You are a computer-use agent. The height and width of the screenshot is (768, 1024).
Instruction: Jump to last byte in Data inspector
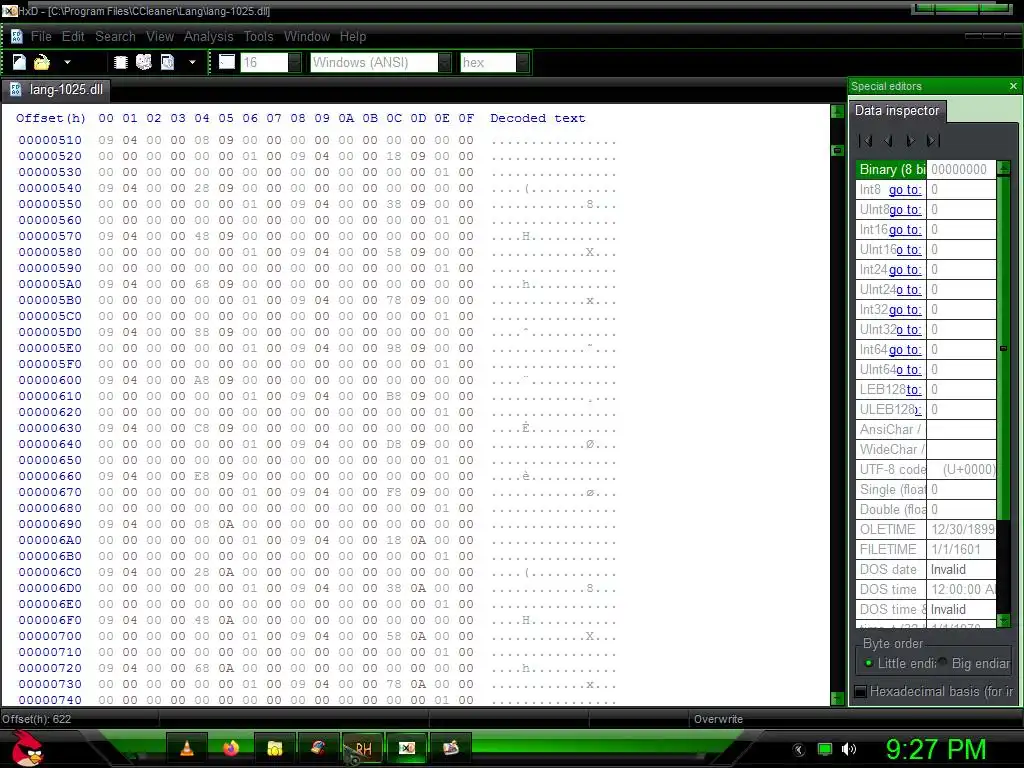point(933,140)
